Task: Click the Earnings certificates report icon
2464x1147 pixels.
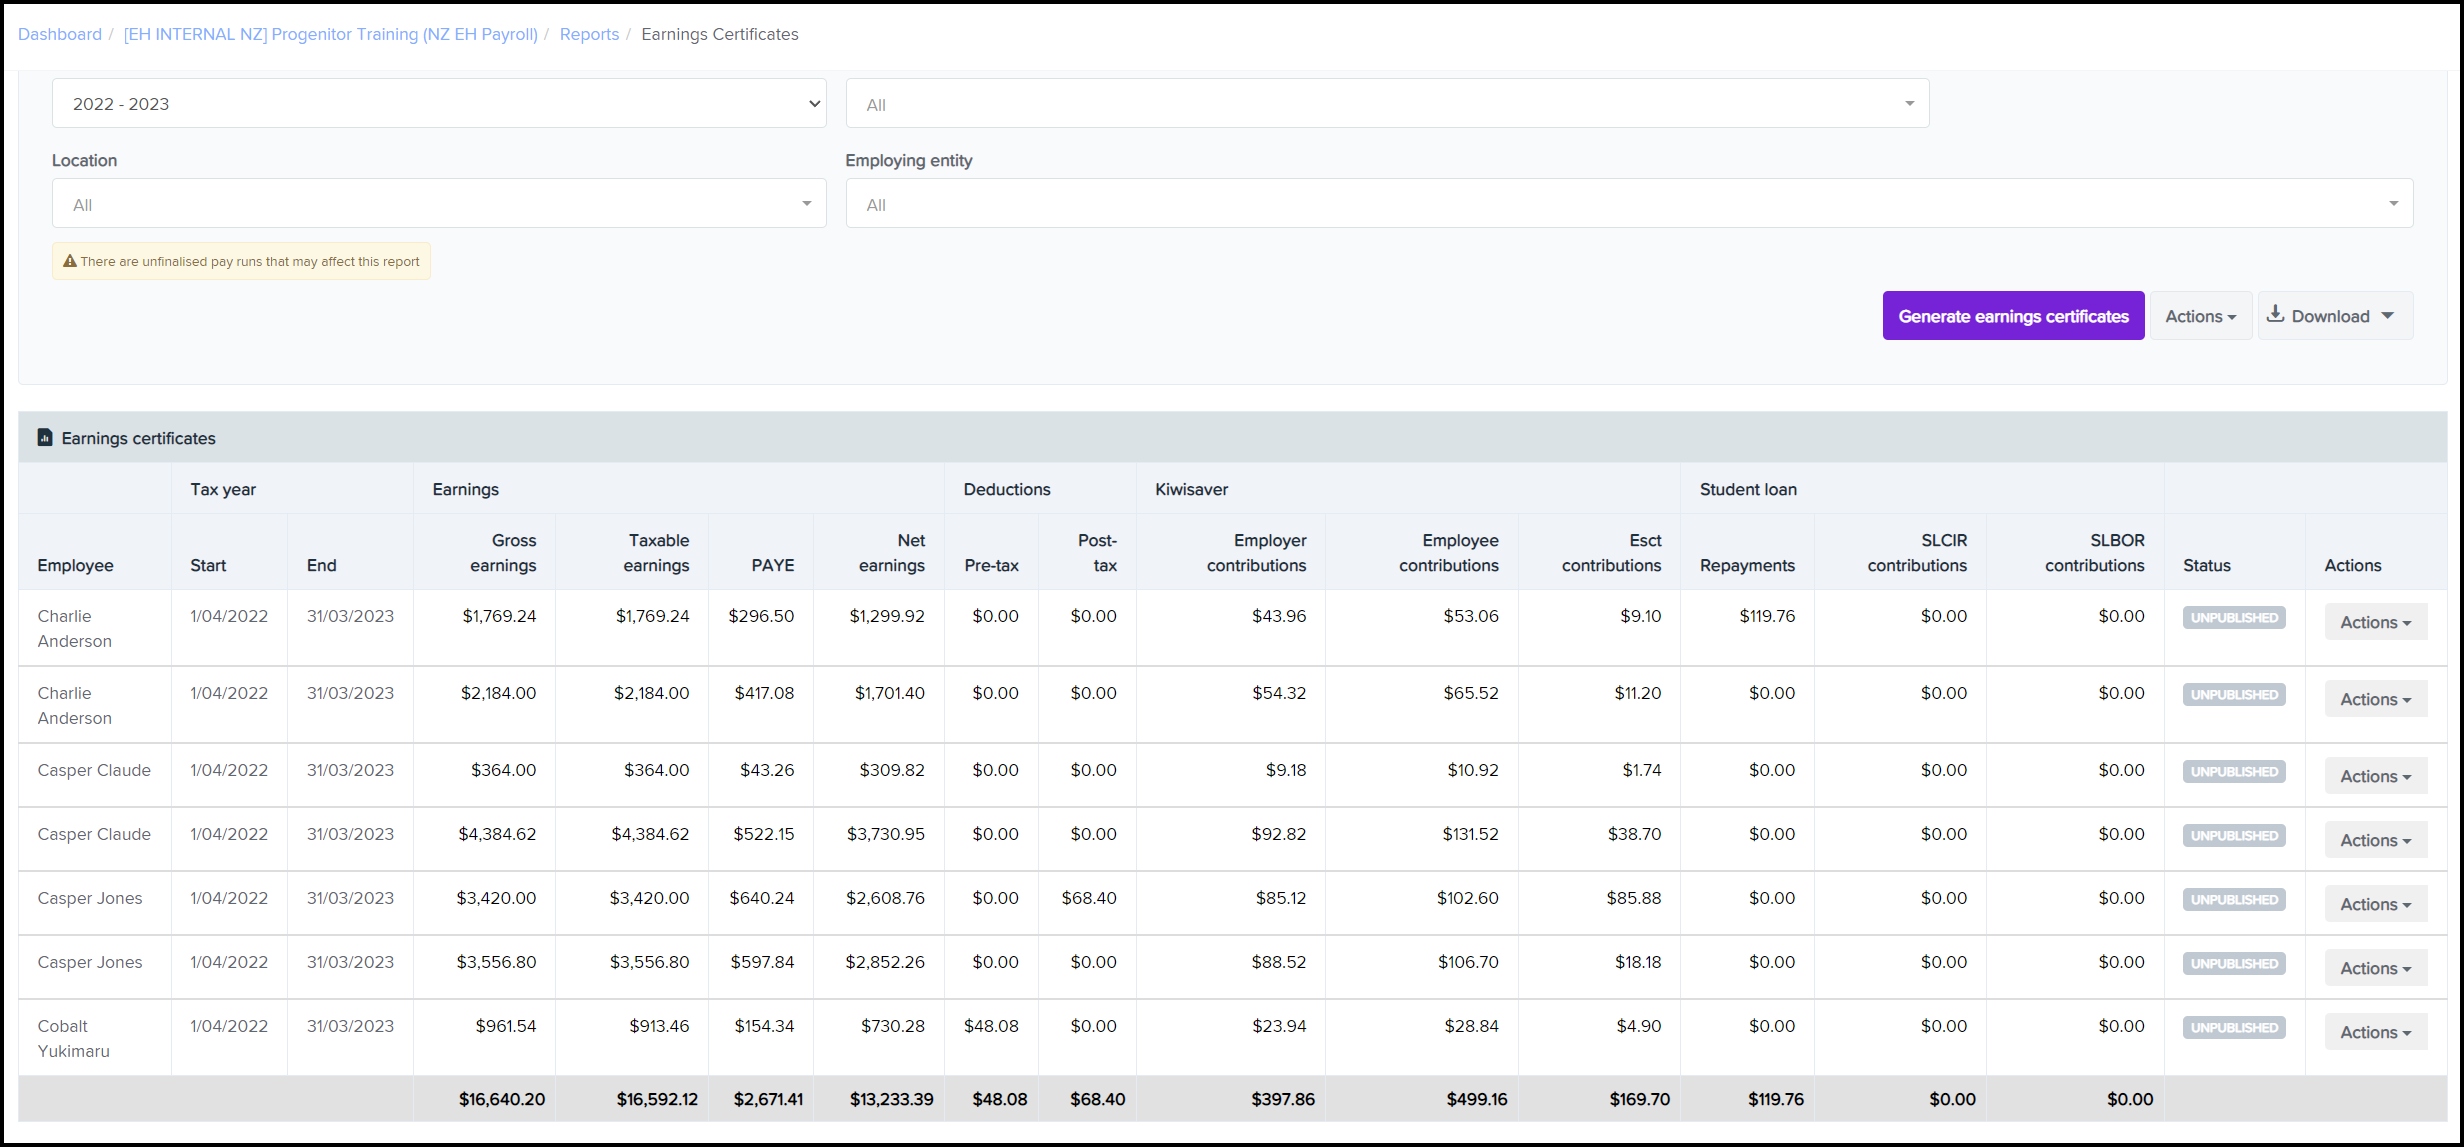Action: coord(44,438)
